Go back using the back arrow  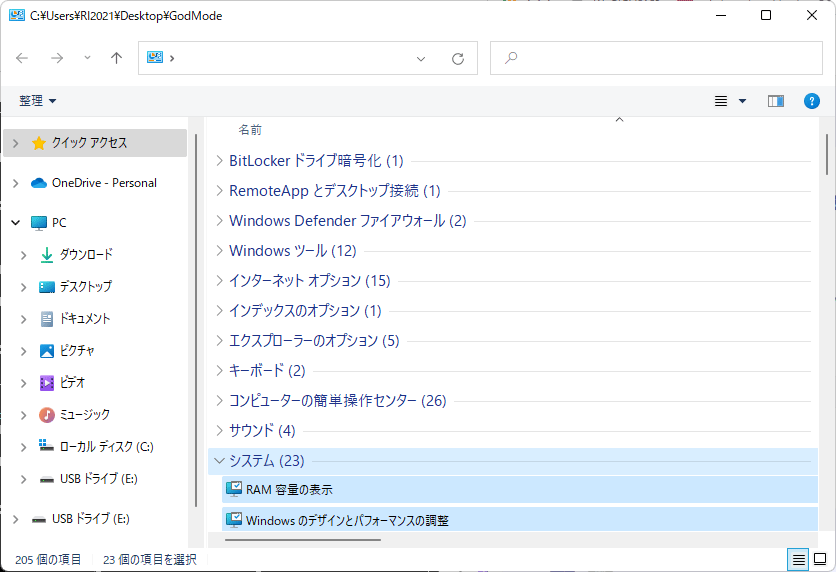pyautogui.click(x=22, y=58)
